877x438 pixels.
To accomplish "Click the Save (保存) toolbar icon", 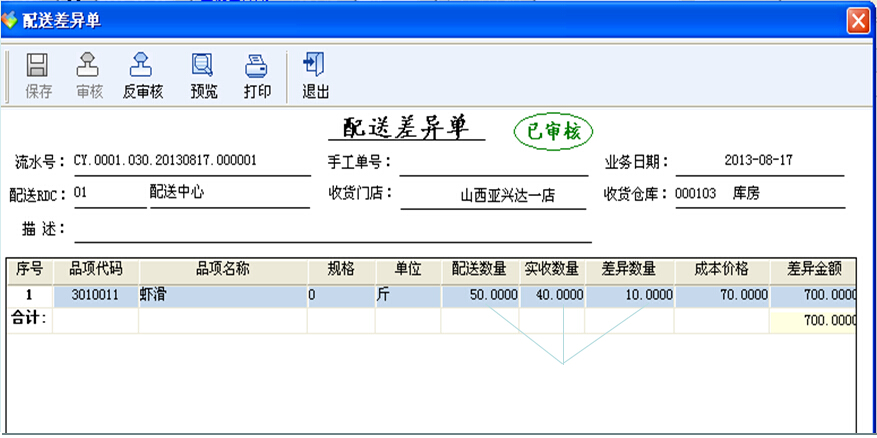I will 39,67.
